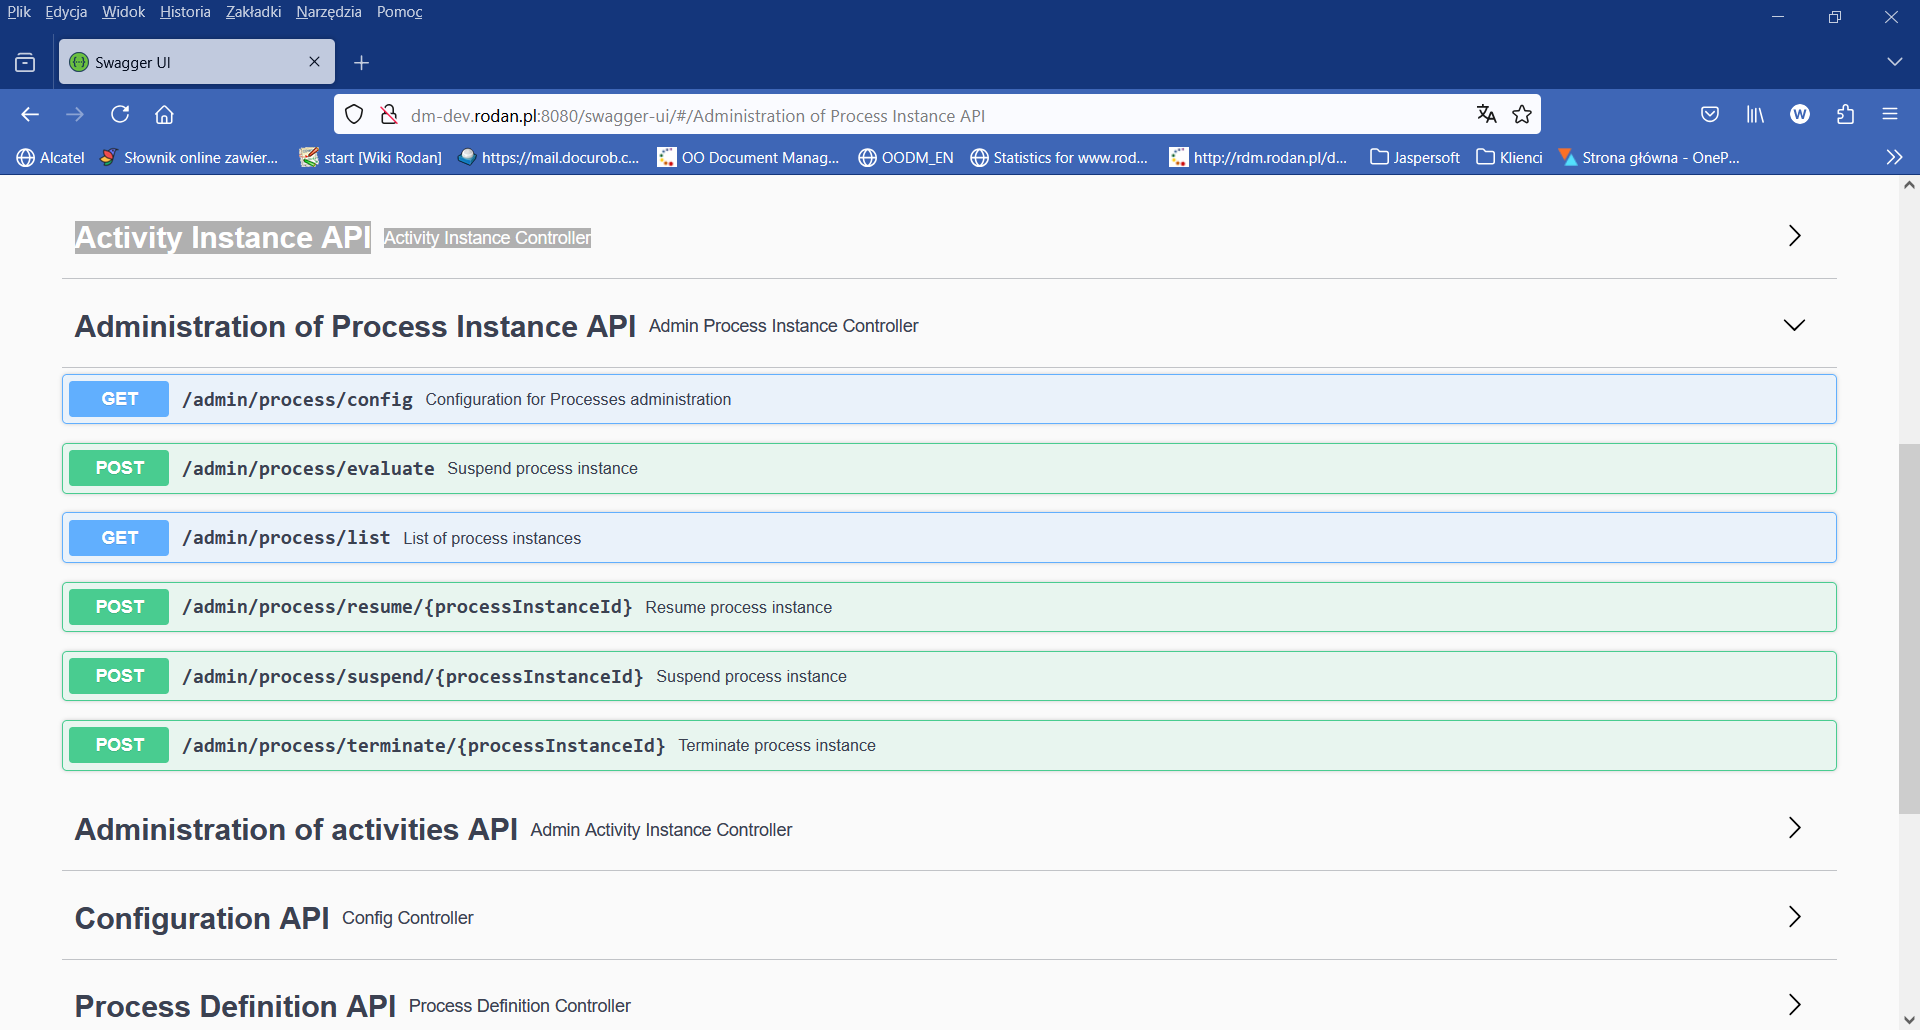Open Firefox View in the tab bar
This screenshot has width=1920, height=1030.
coord(25,61)
